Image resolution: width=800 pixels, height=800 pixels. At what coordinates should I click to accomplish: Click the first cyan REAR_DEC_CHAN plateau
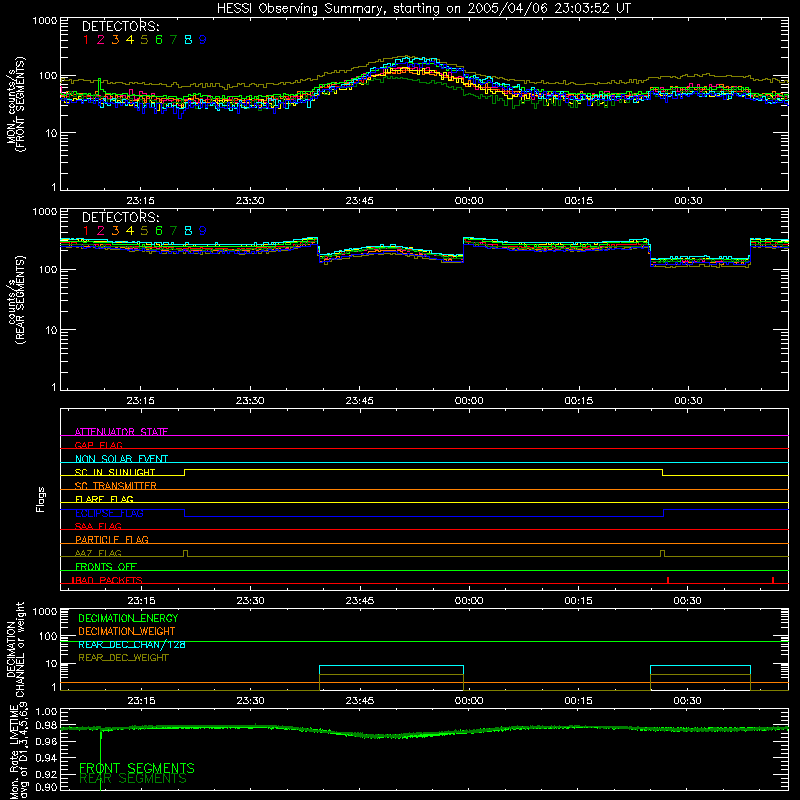[391, 666]
